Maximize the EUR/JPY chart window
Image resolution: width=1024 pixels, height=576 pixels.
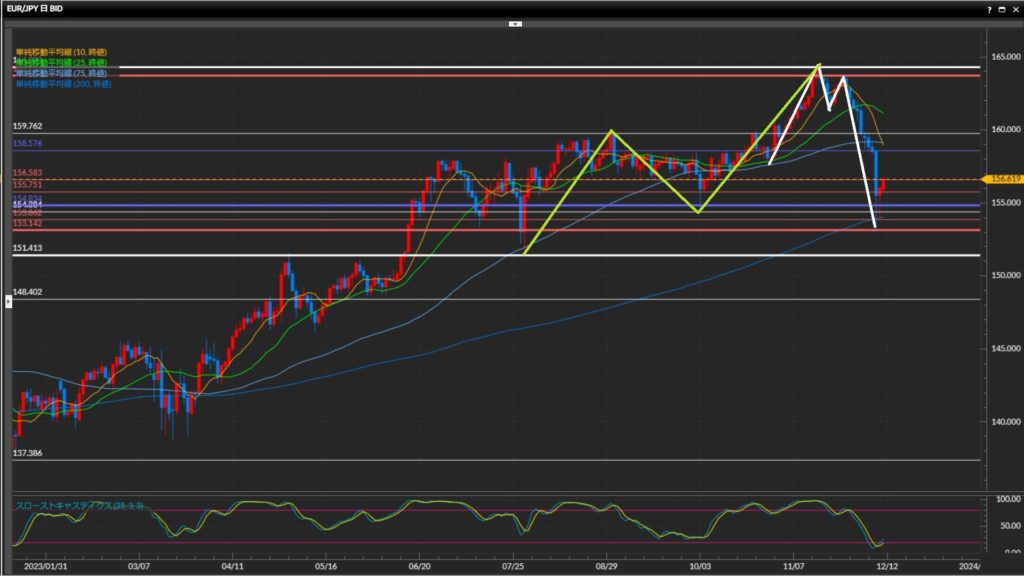(x=1002, y=8)
